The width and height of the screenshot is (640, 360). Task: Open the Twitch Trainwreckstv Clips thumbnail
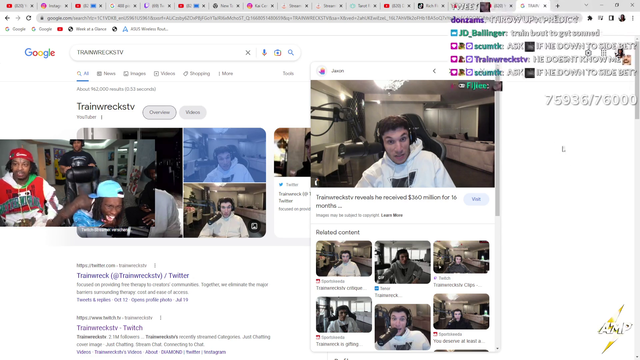click(x=461, y=257)
